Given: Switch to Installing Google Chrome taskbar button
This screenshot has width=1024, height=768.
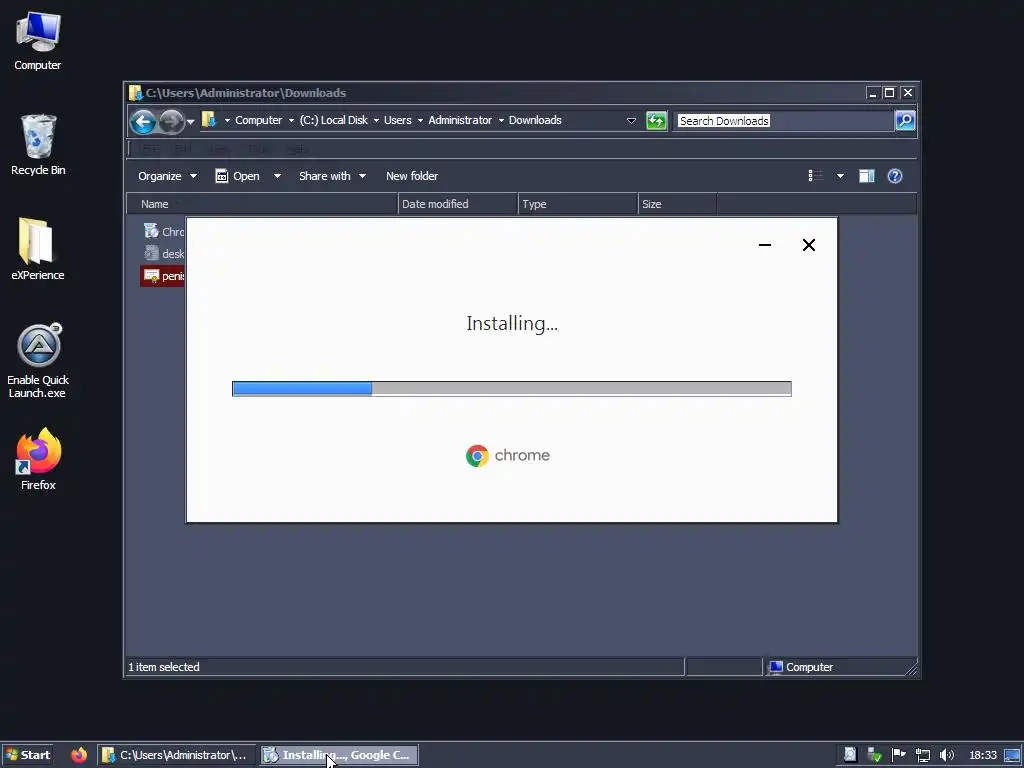Looking at the screenshot, I should (x=339, y=755).
